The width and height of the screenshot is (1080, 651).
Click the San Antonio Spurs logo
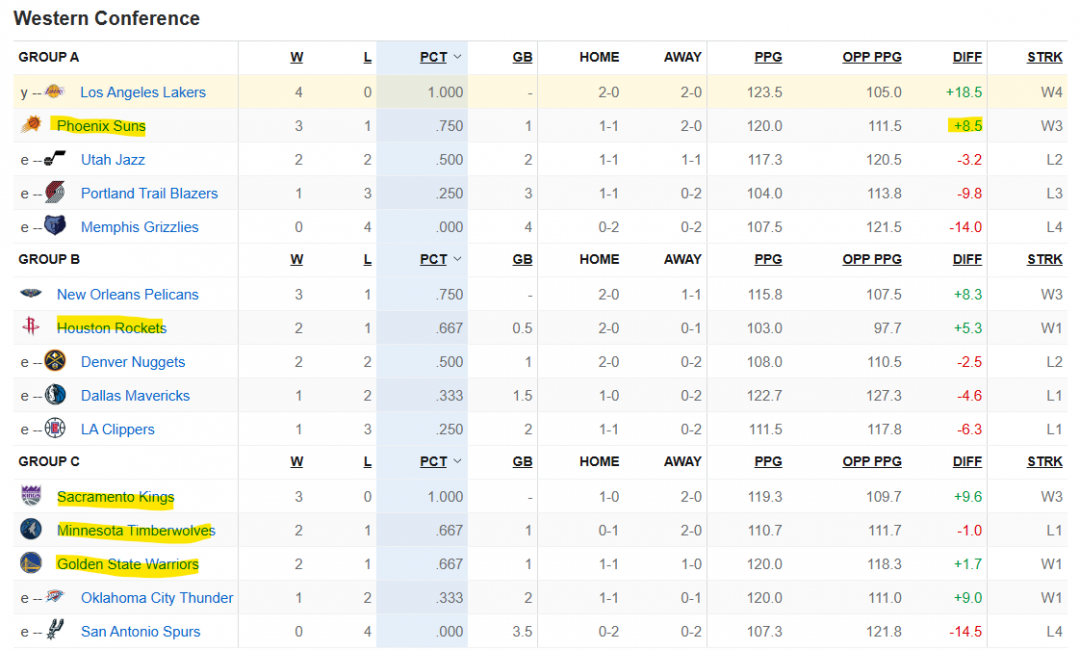click(x=55, y=629)
